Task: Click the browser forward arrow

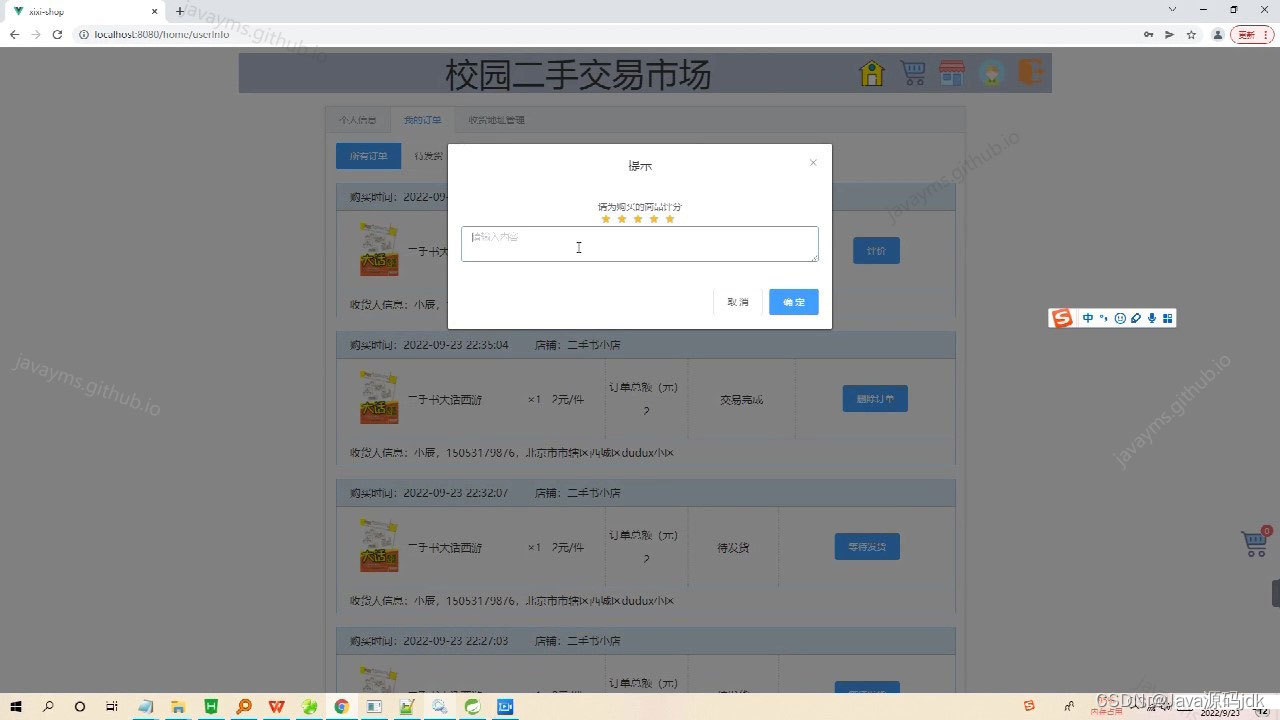Action: [36, 34]
